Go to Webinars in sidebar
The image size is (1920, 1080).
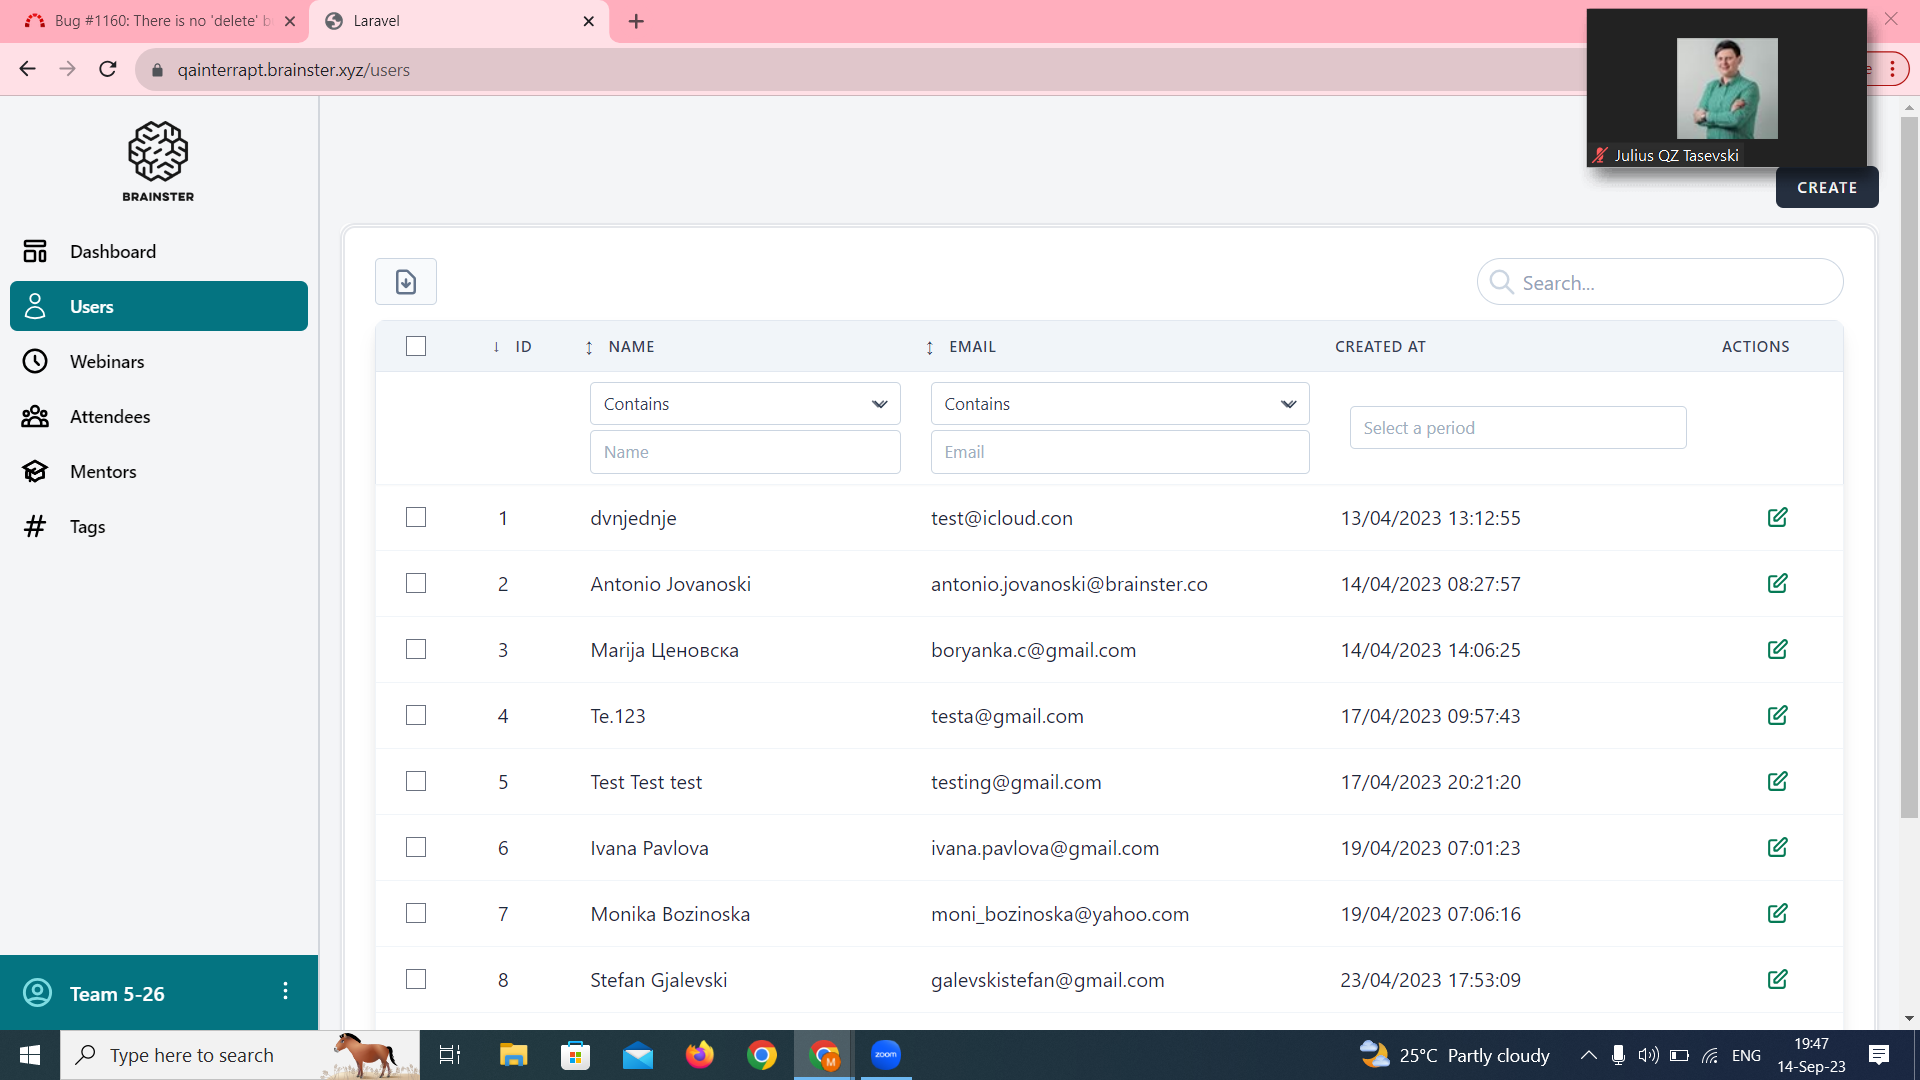(x=107, y=362)
